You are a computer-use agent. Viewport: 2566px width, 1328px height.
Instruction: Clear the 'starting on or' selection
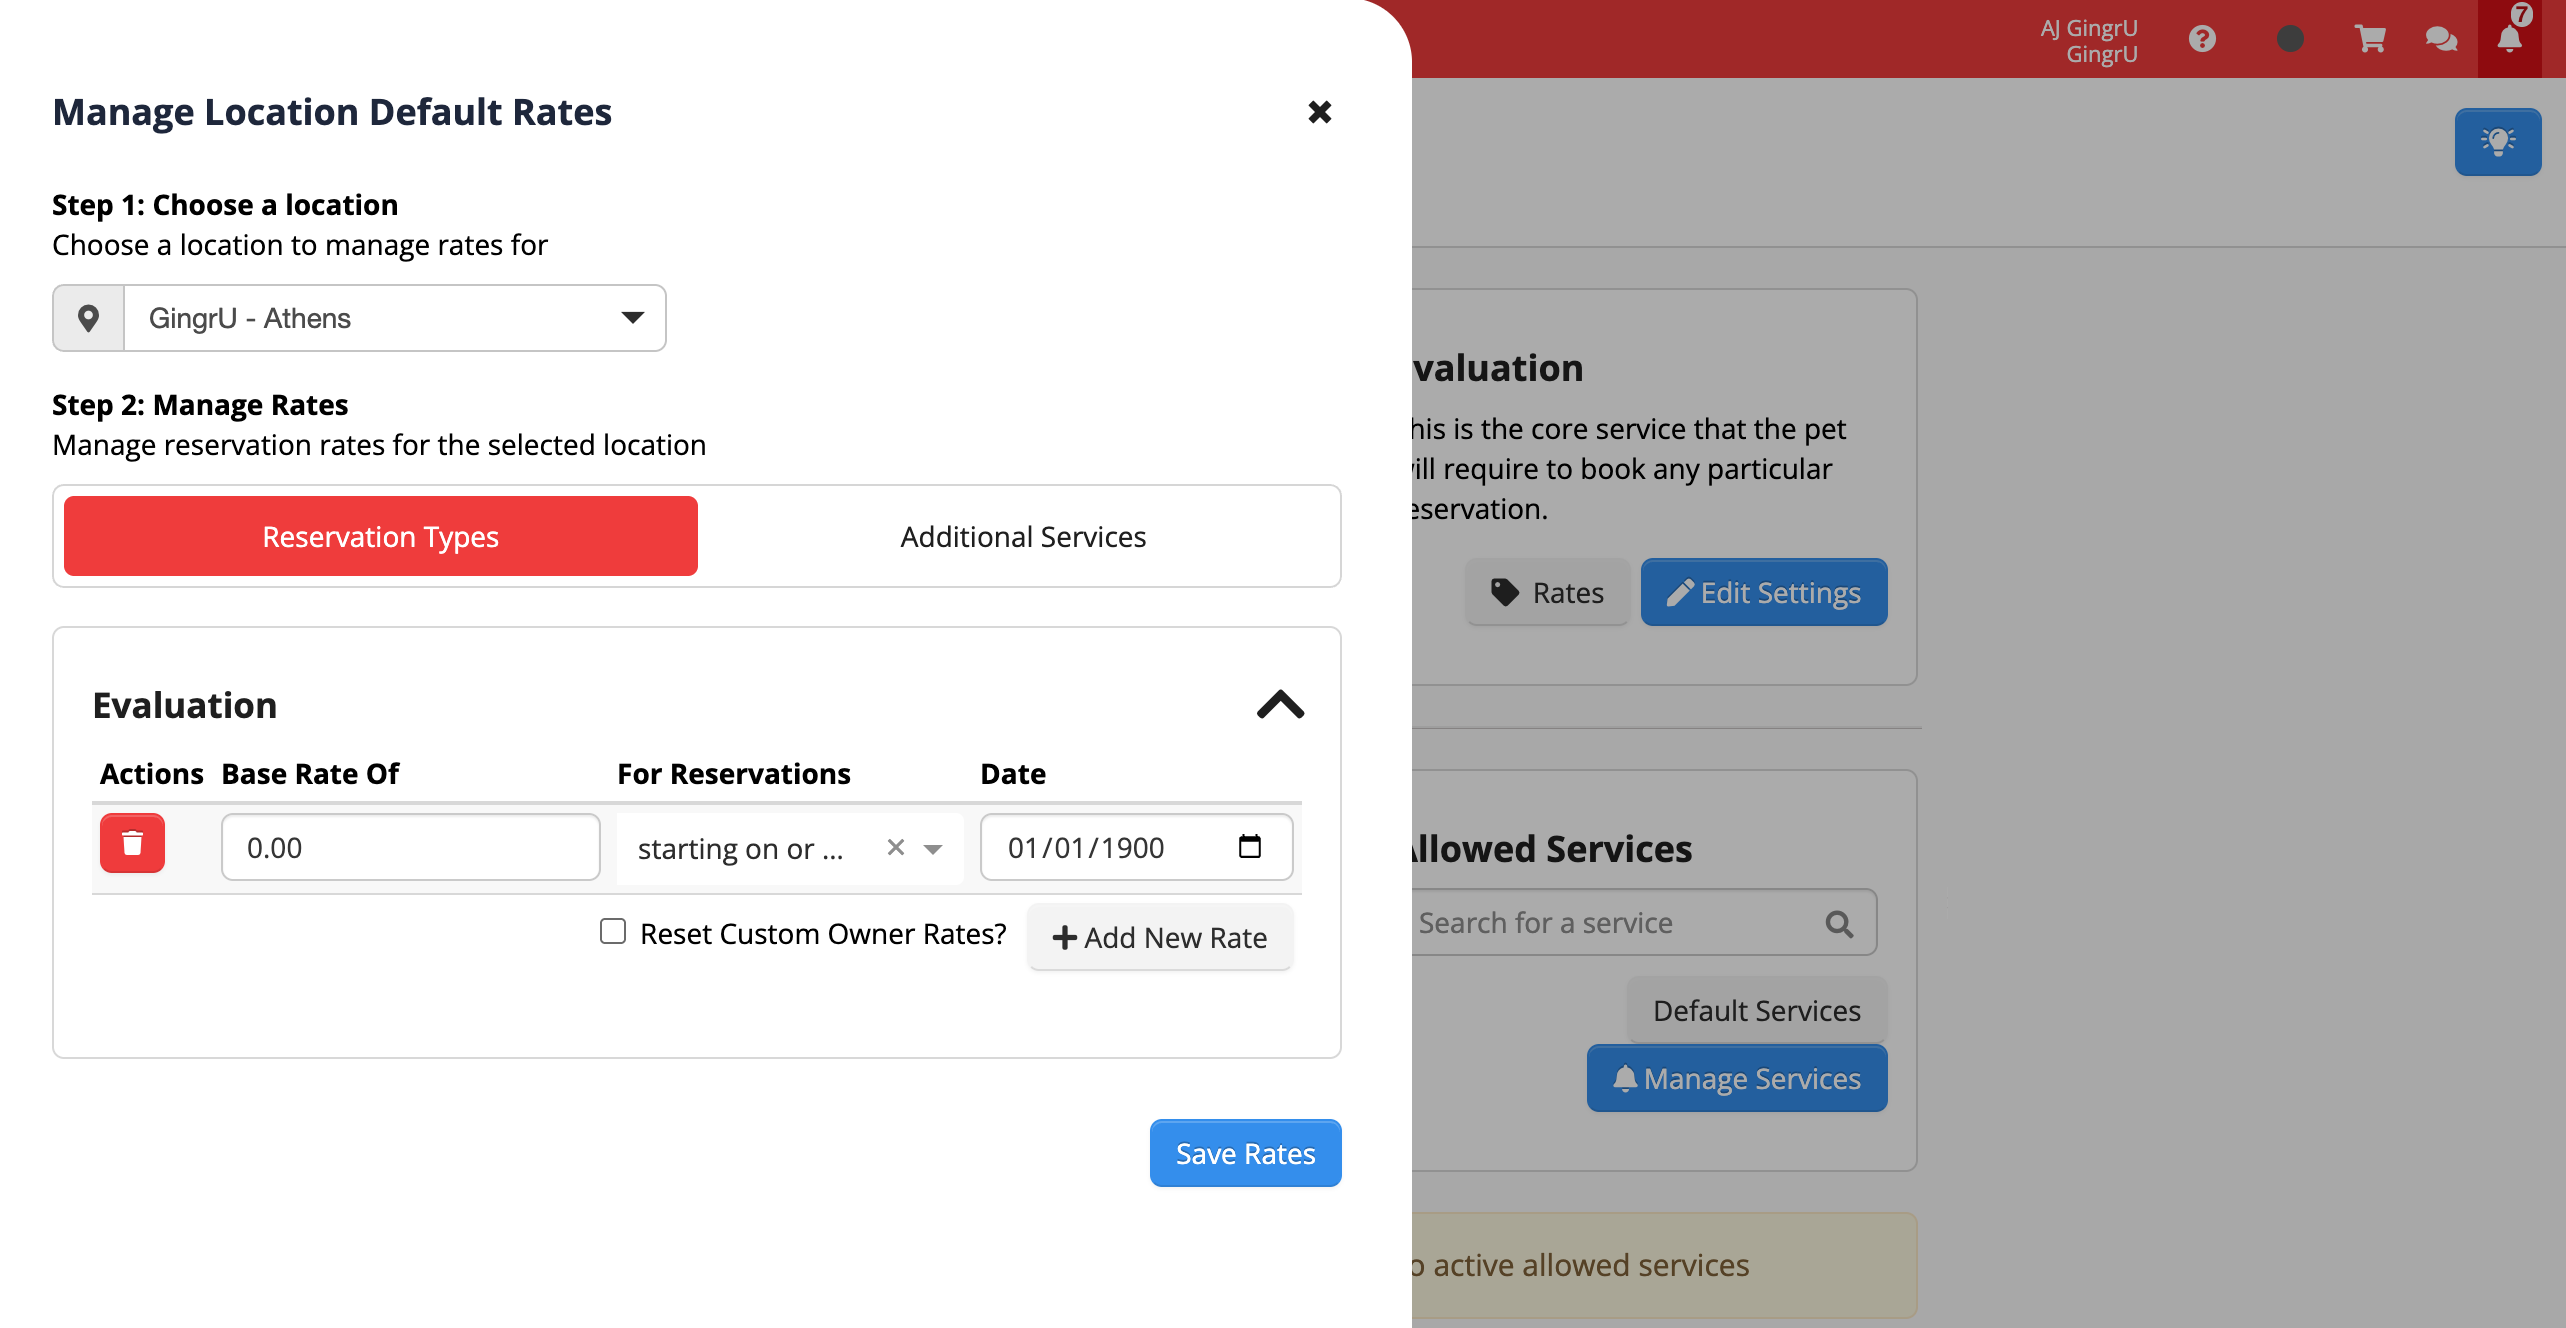point(896,847)
